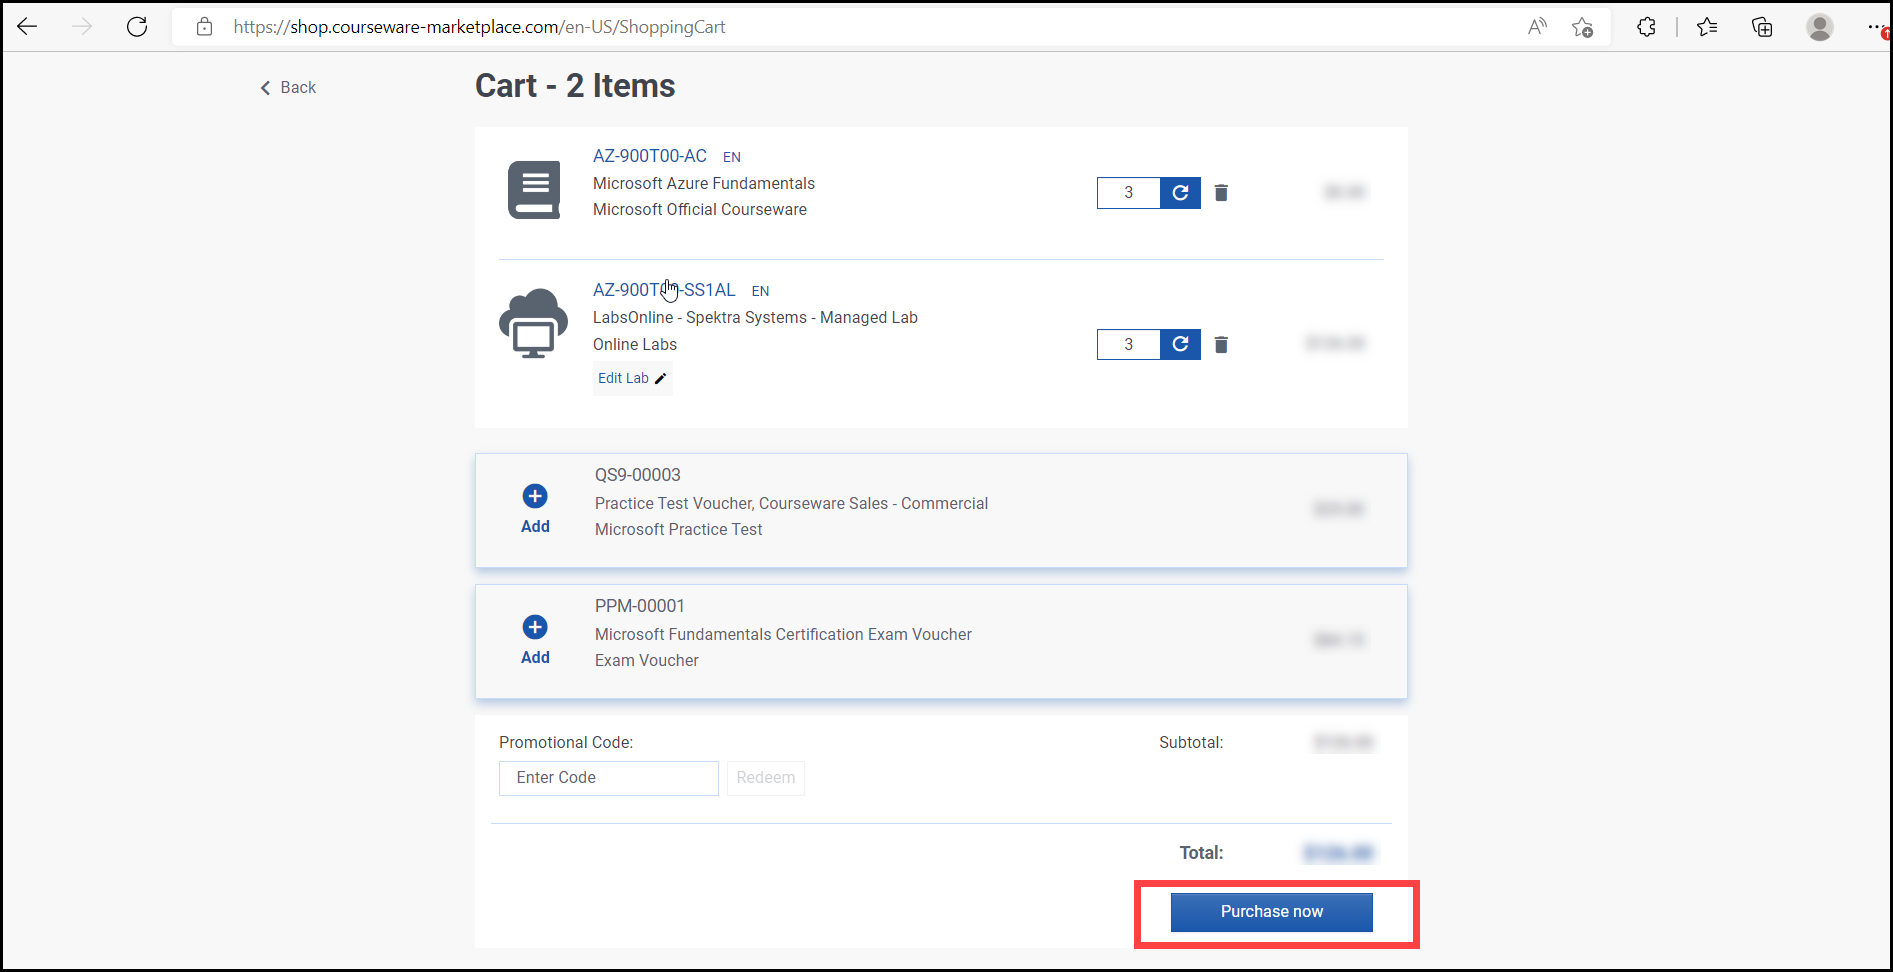Click the EN tag beside AZ-900T00-AC
The height and width of the screenshot is (972, 1893).
pos(732,157)
